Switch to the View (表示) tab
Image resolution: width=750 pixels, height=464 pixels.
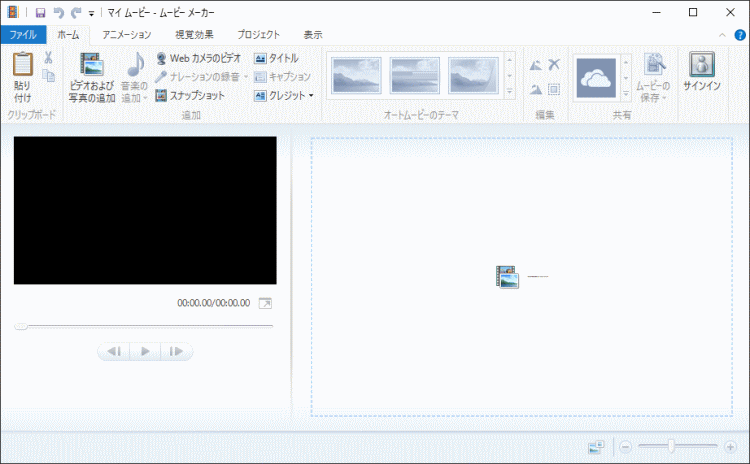(313, 34)
